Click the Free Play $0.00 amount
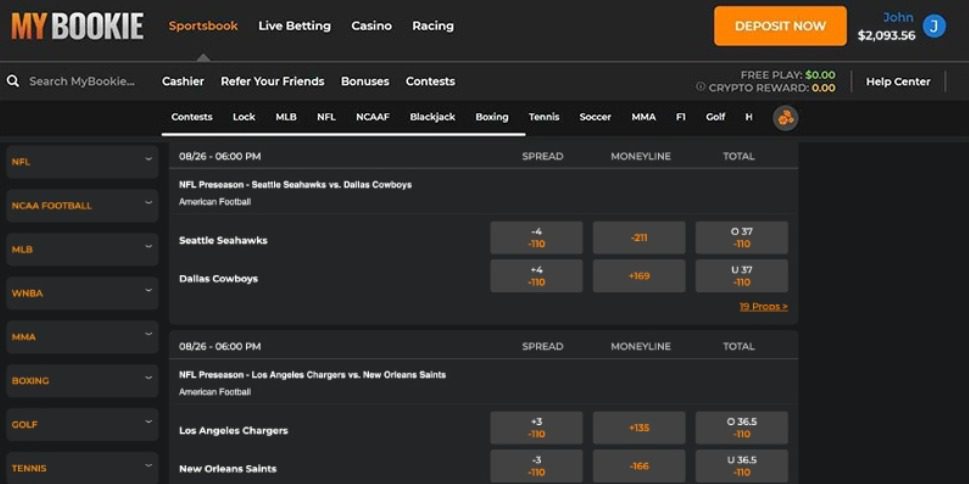 tap(820, 75)
